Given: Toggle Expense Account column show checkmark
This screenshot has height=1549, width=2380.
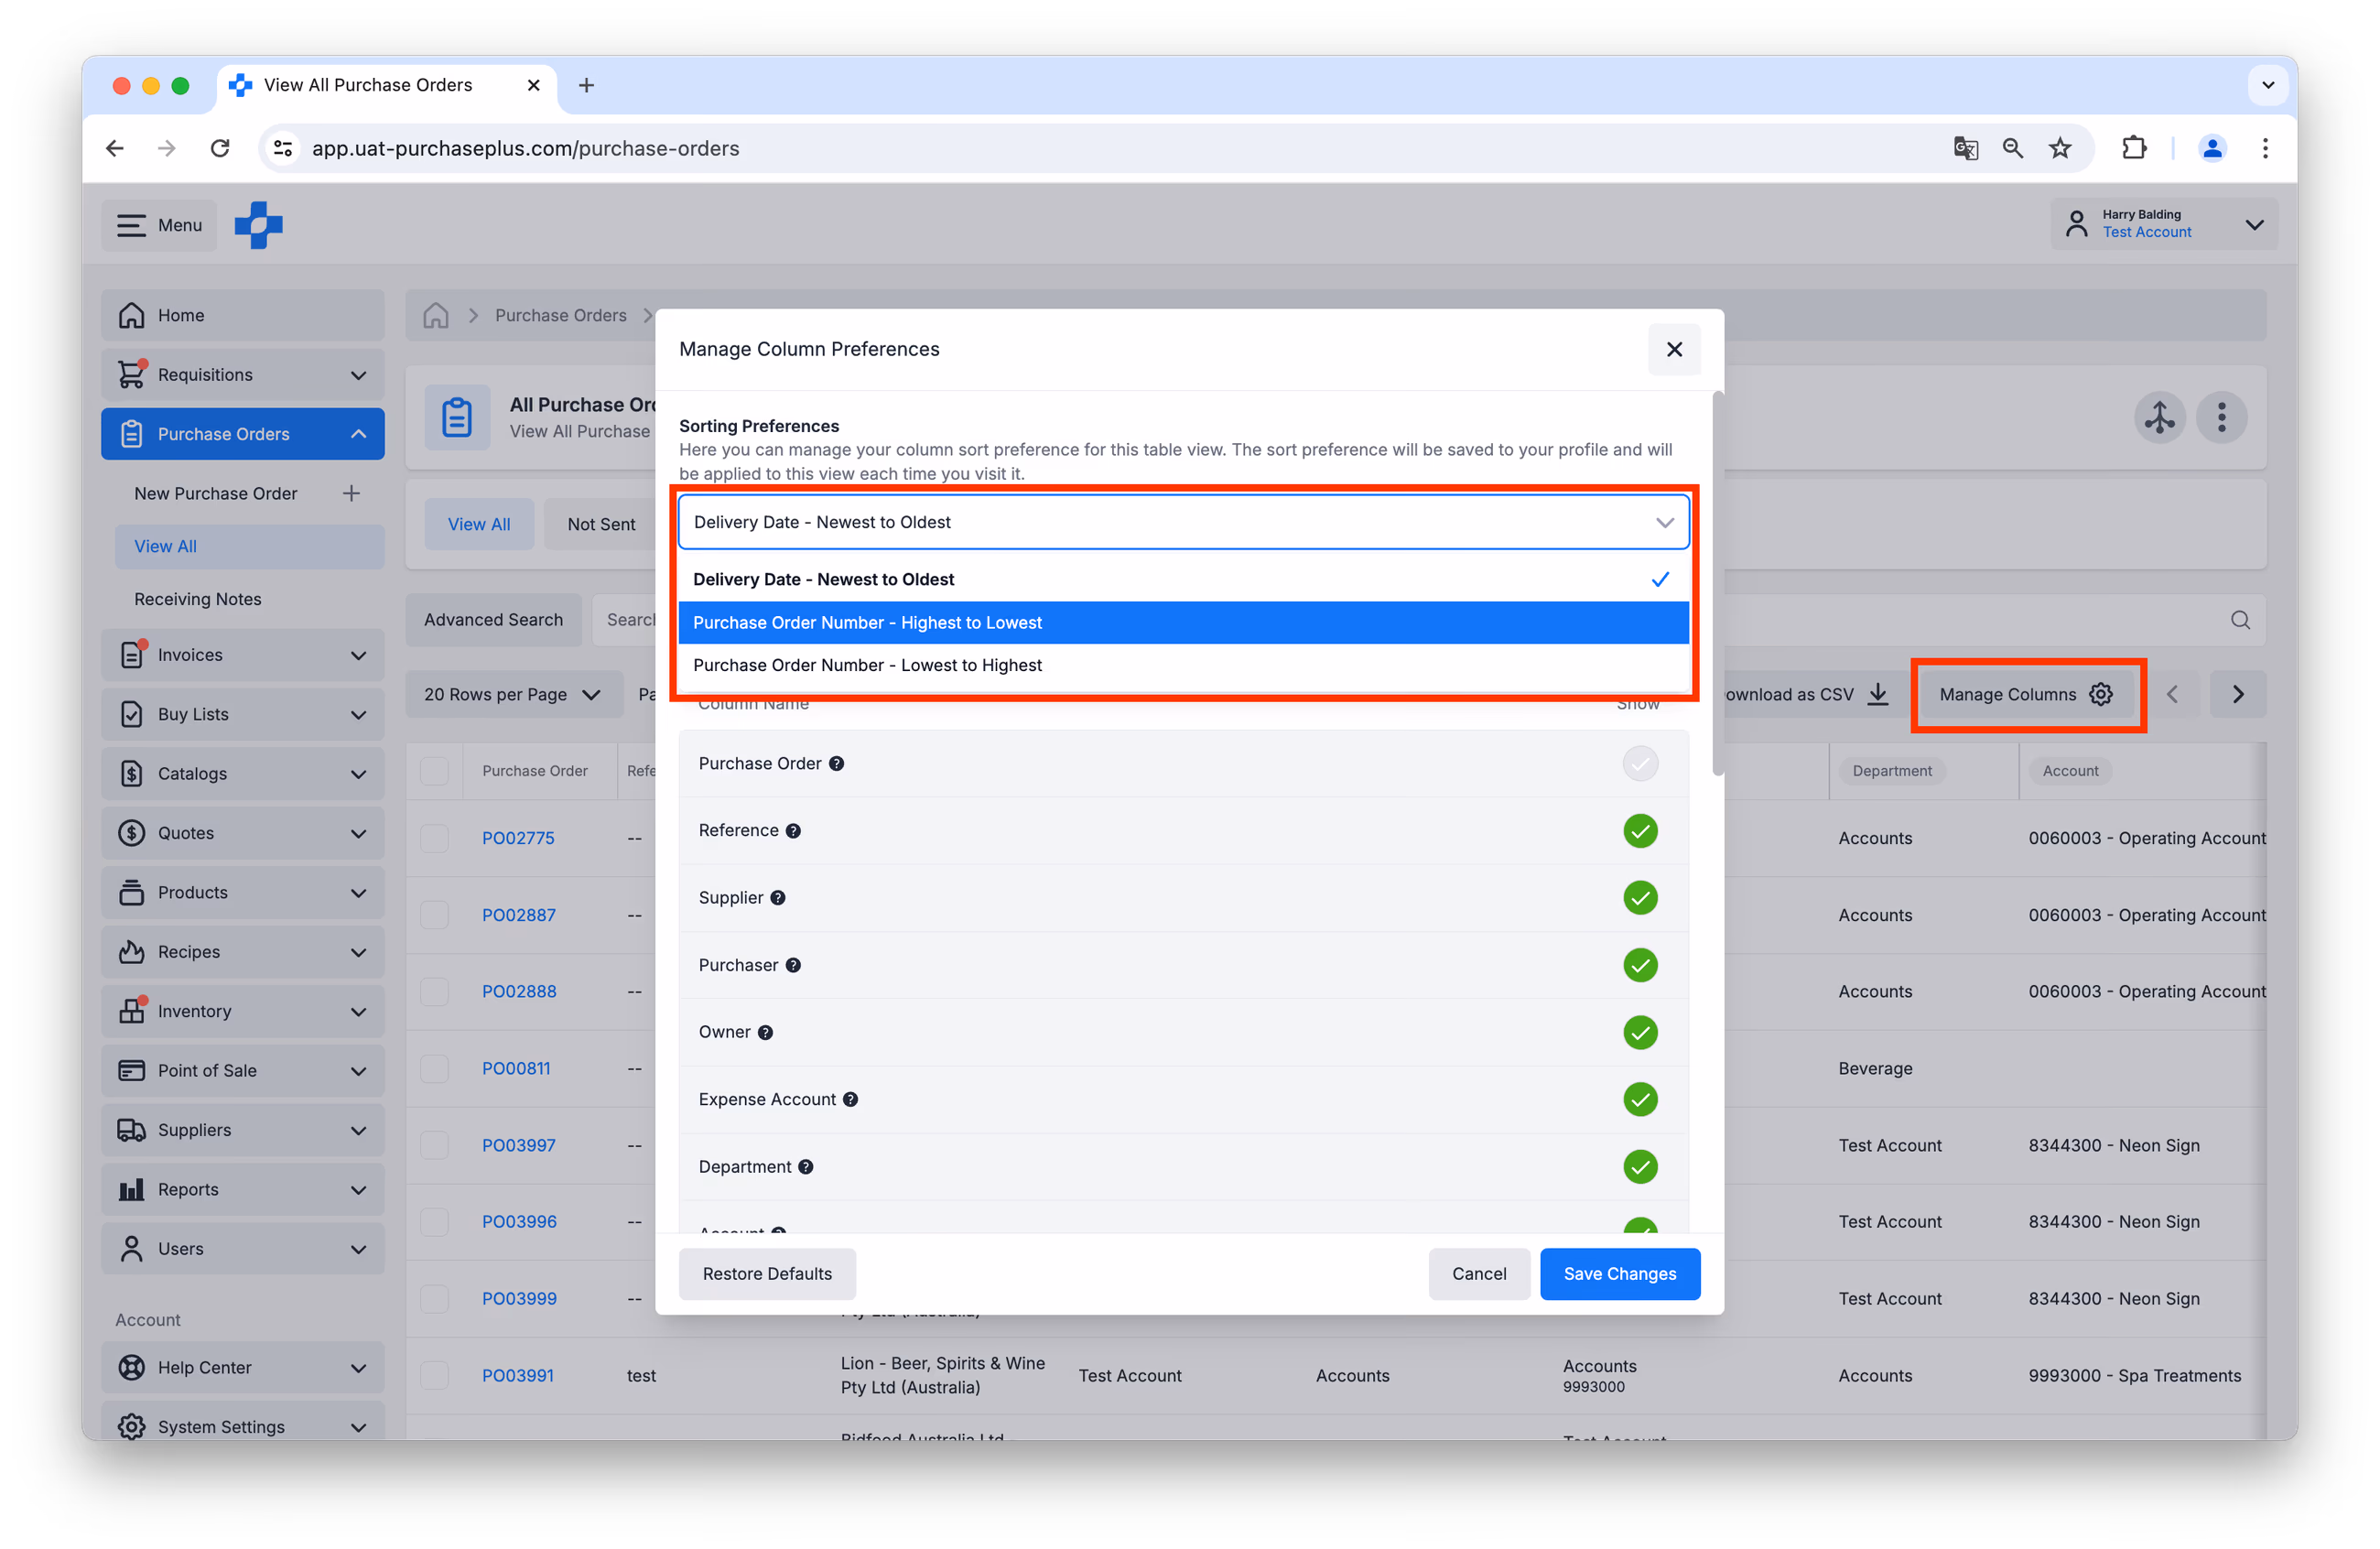Looking at the screenshot, I should pyautogui.click(x=1640, y=1099).
